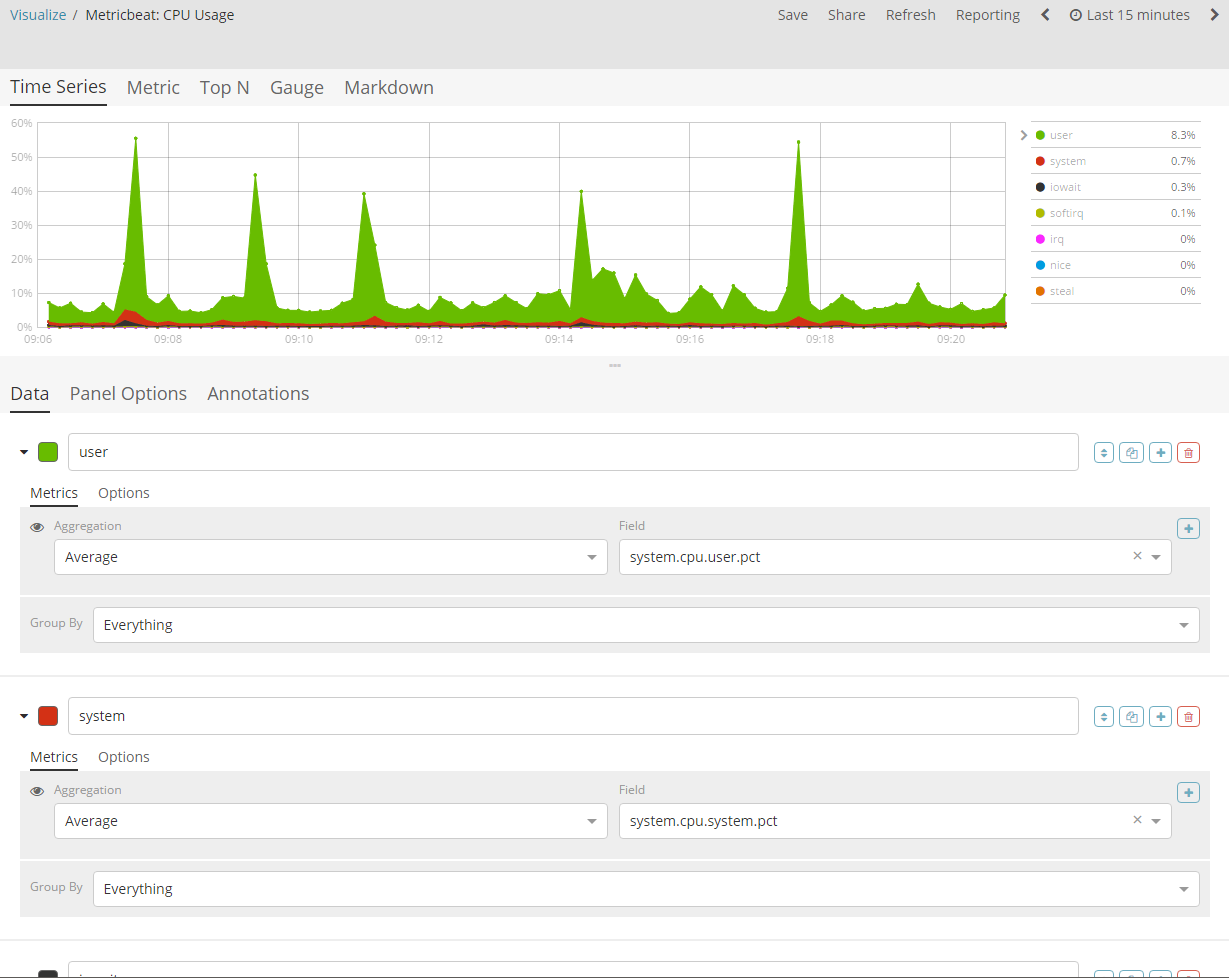Add a second metric to the user series
Viewport: 1229px width, 978px height.
click(x=1188, y=528)
